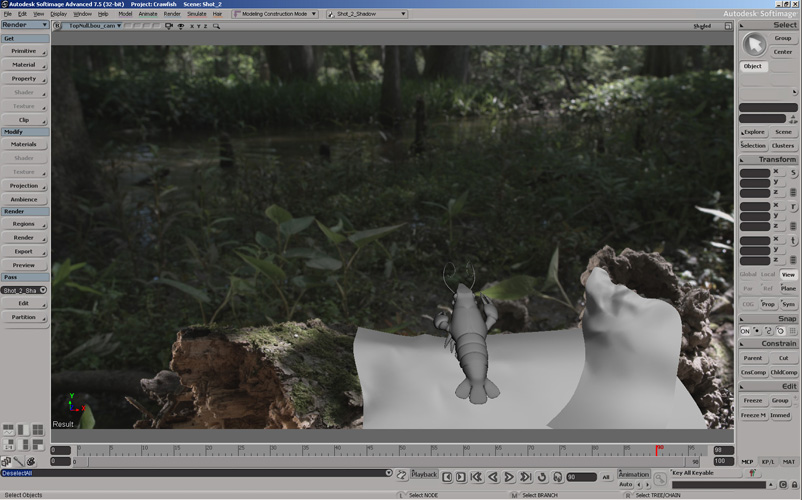Open the Hair menu

[217, 14]
